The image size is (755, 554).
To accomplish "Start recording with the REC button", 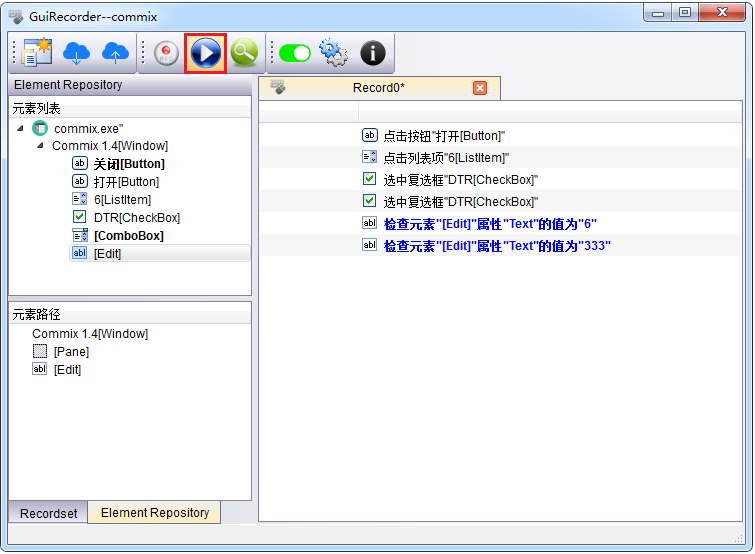I will tap(166, 53).
